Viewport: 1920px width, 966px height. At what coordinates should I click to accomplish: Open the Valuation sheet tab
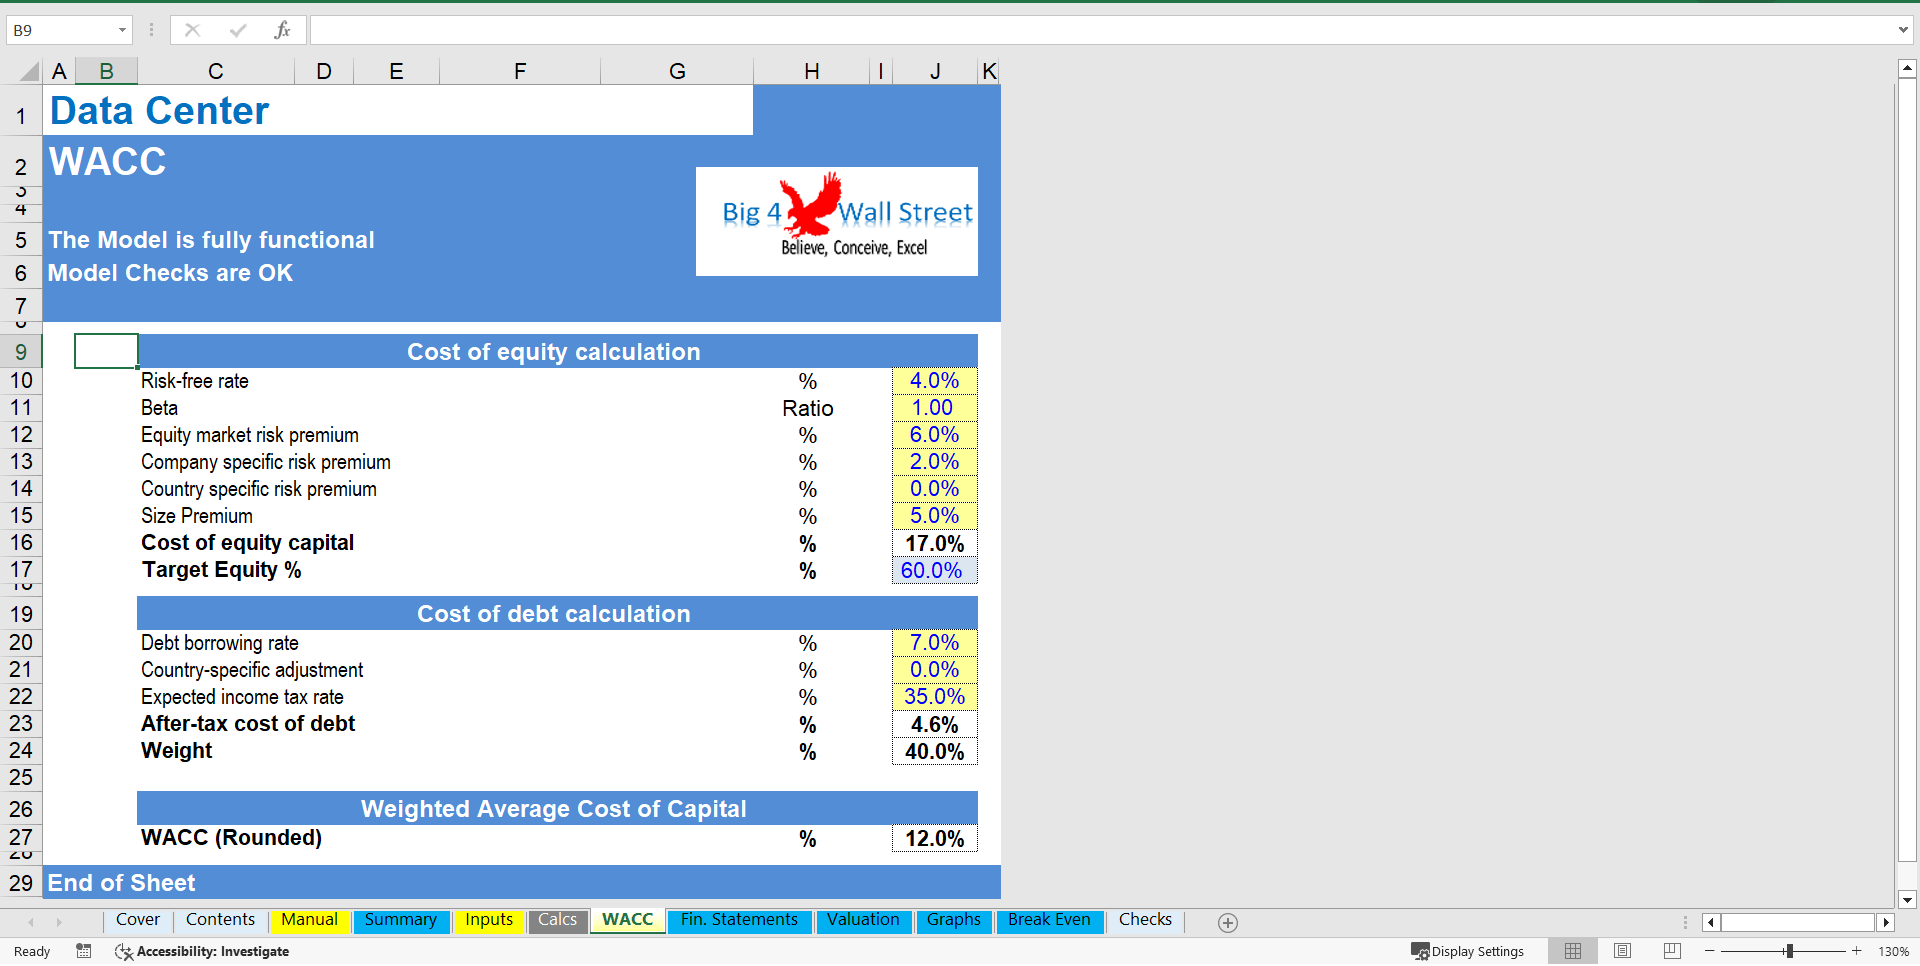click(x=863, y=920)
